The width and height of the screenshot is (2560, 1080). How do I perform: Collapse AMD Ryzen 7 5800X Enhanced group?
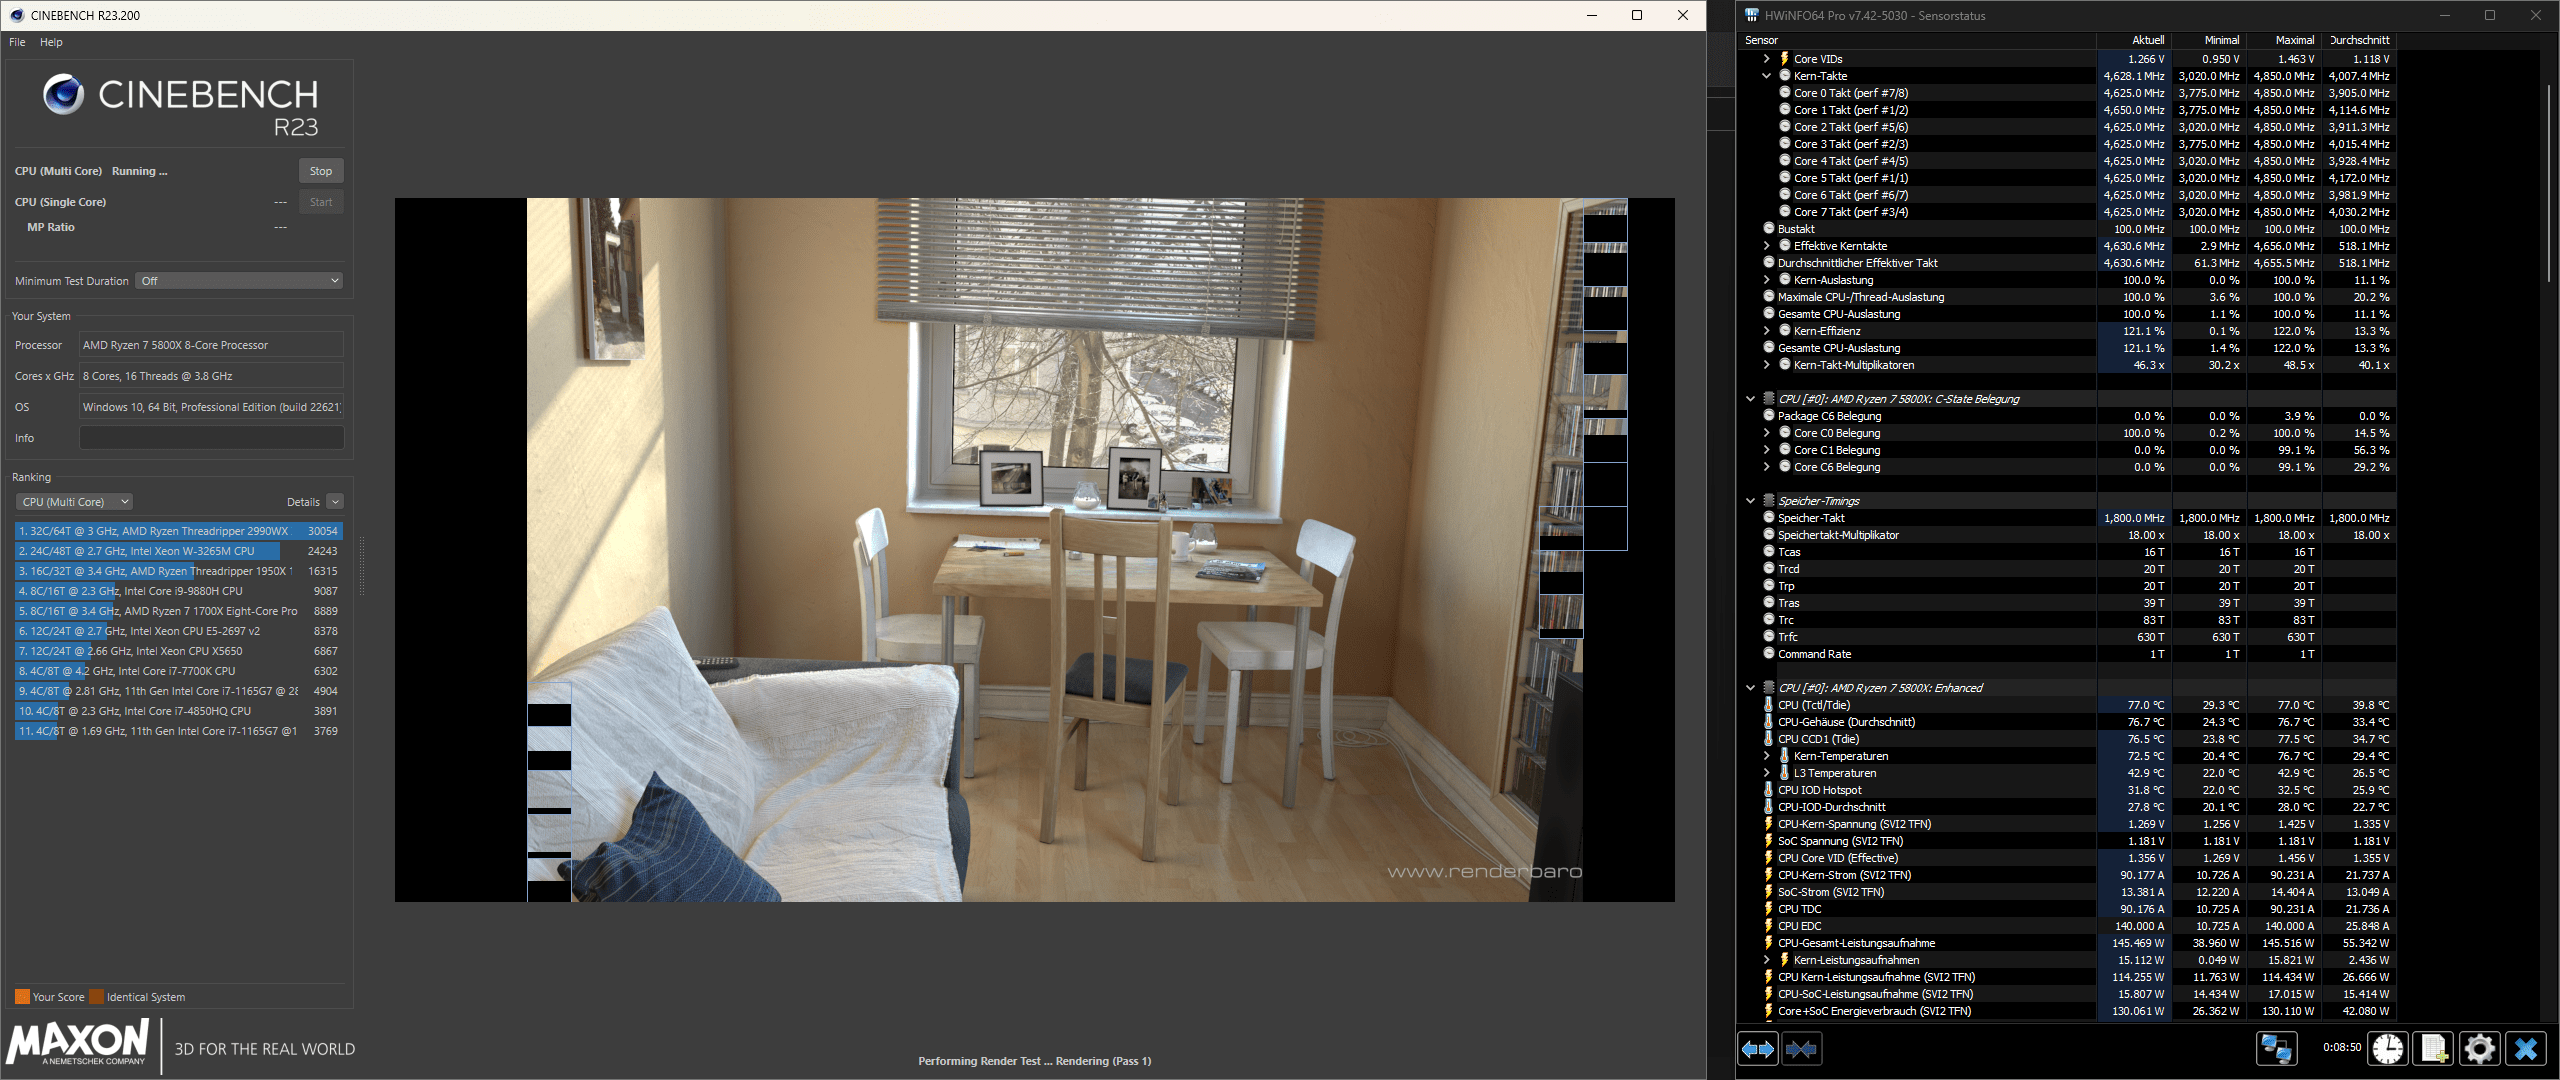tap(1750, 688)
